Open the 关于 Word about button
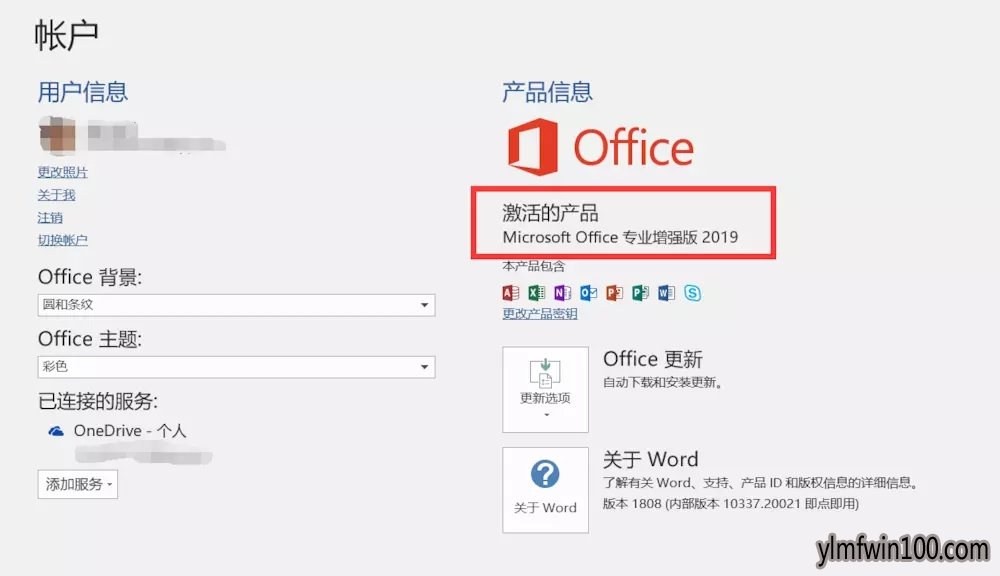 [545, 490]
